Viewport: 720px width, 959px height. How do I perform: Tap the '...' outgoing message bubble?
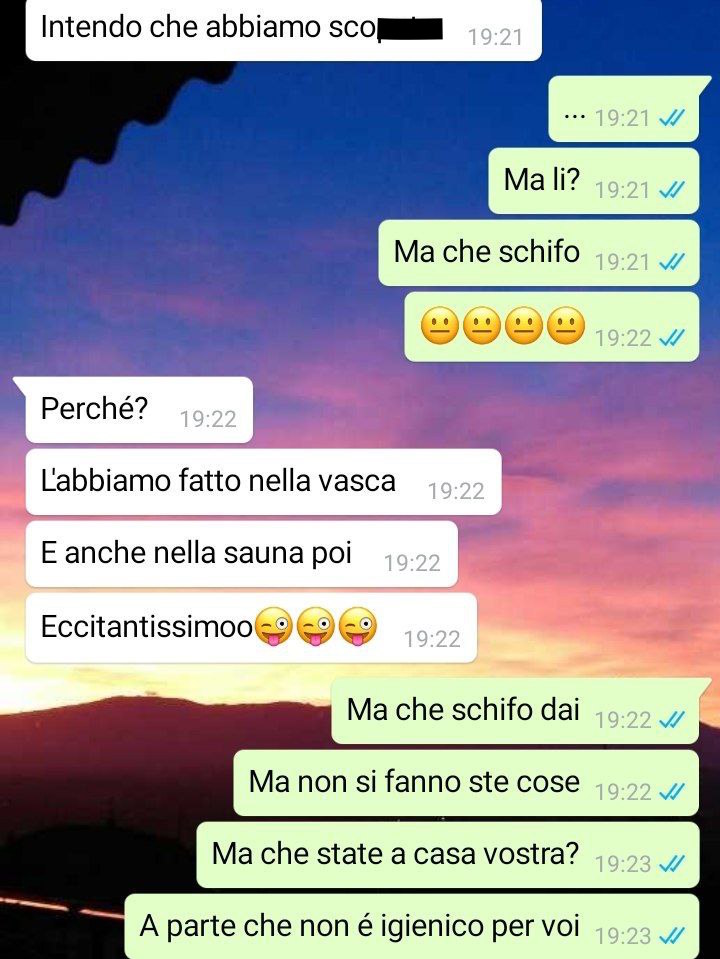[x=624, y=109]
